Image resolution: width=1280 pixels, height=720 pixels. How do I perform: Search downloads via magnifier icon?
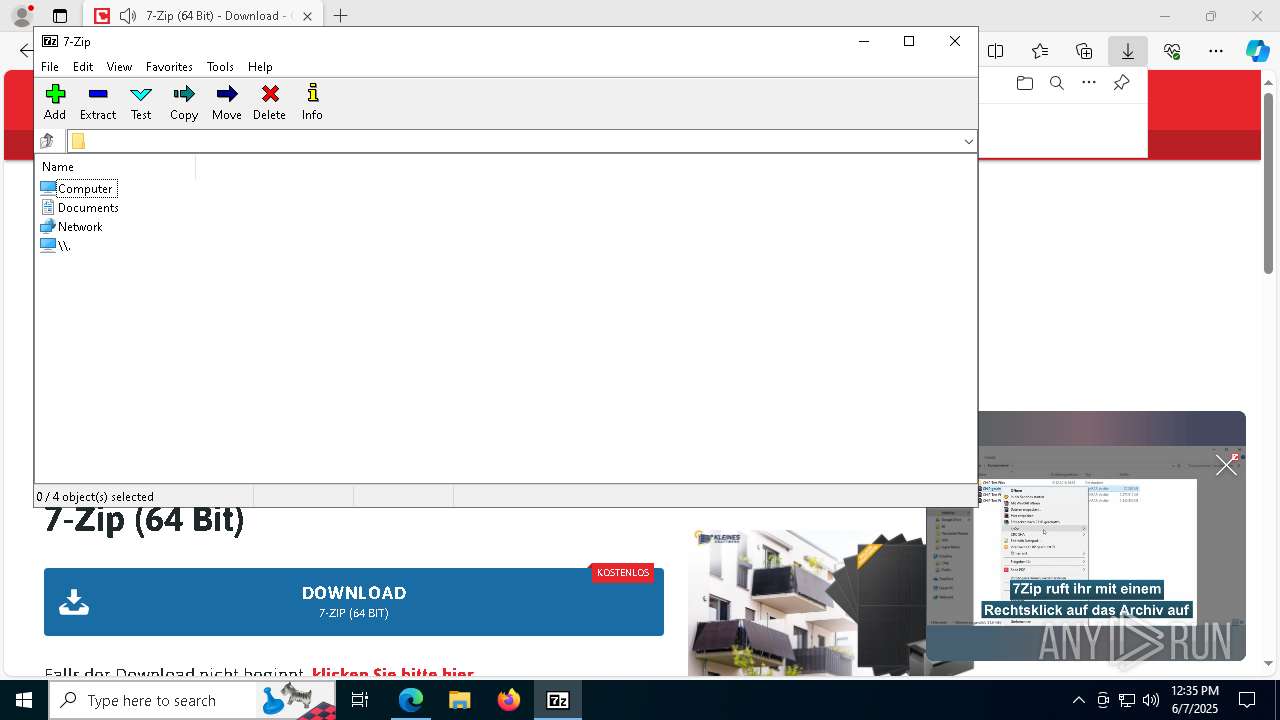[x=1056, y=83]
